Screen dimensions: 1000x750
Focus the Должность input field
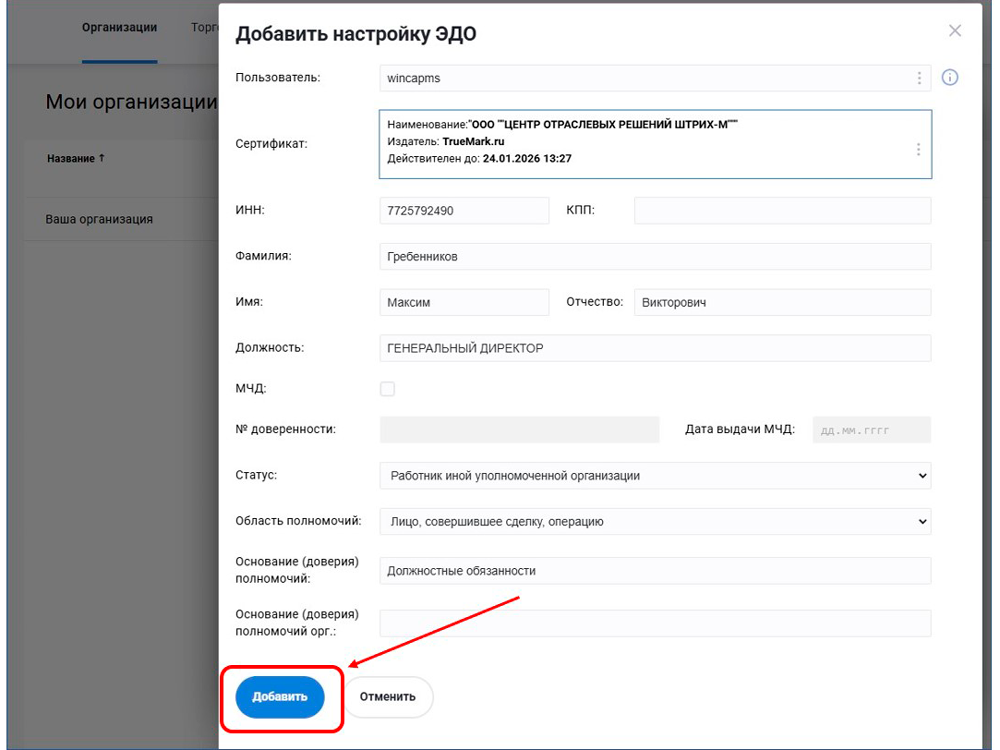[x=655, y=348]
